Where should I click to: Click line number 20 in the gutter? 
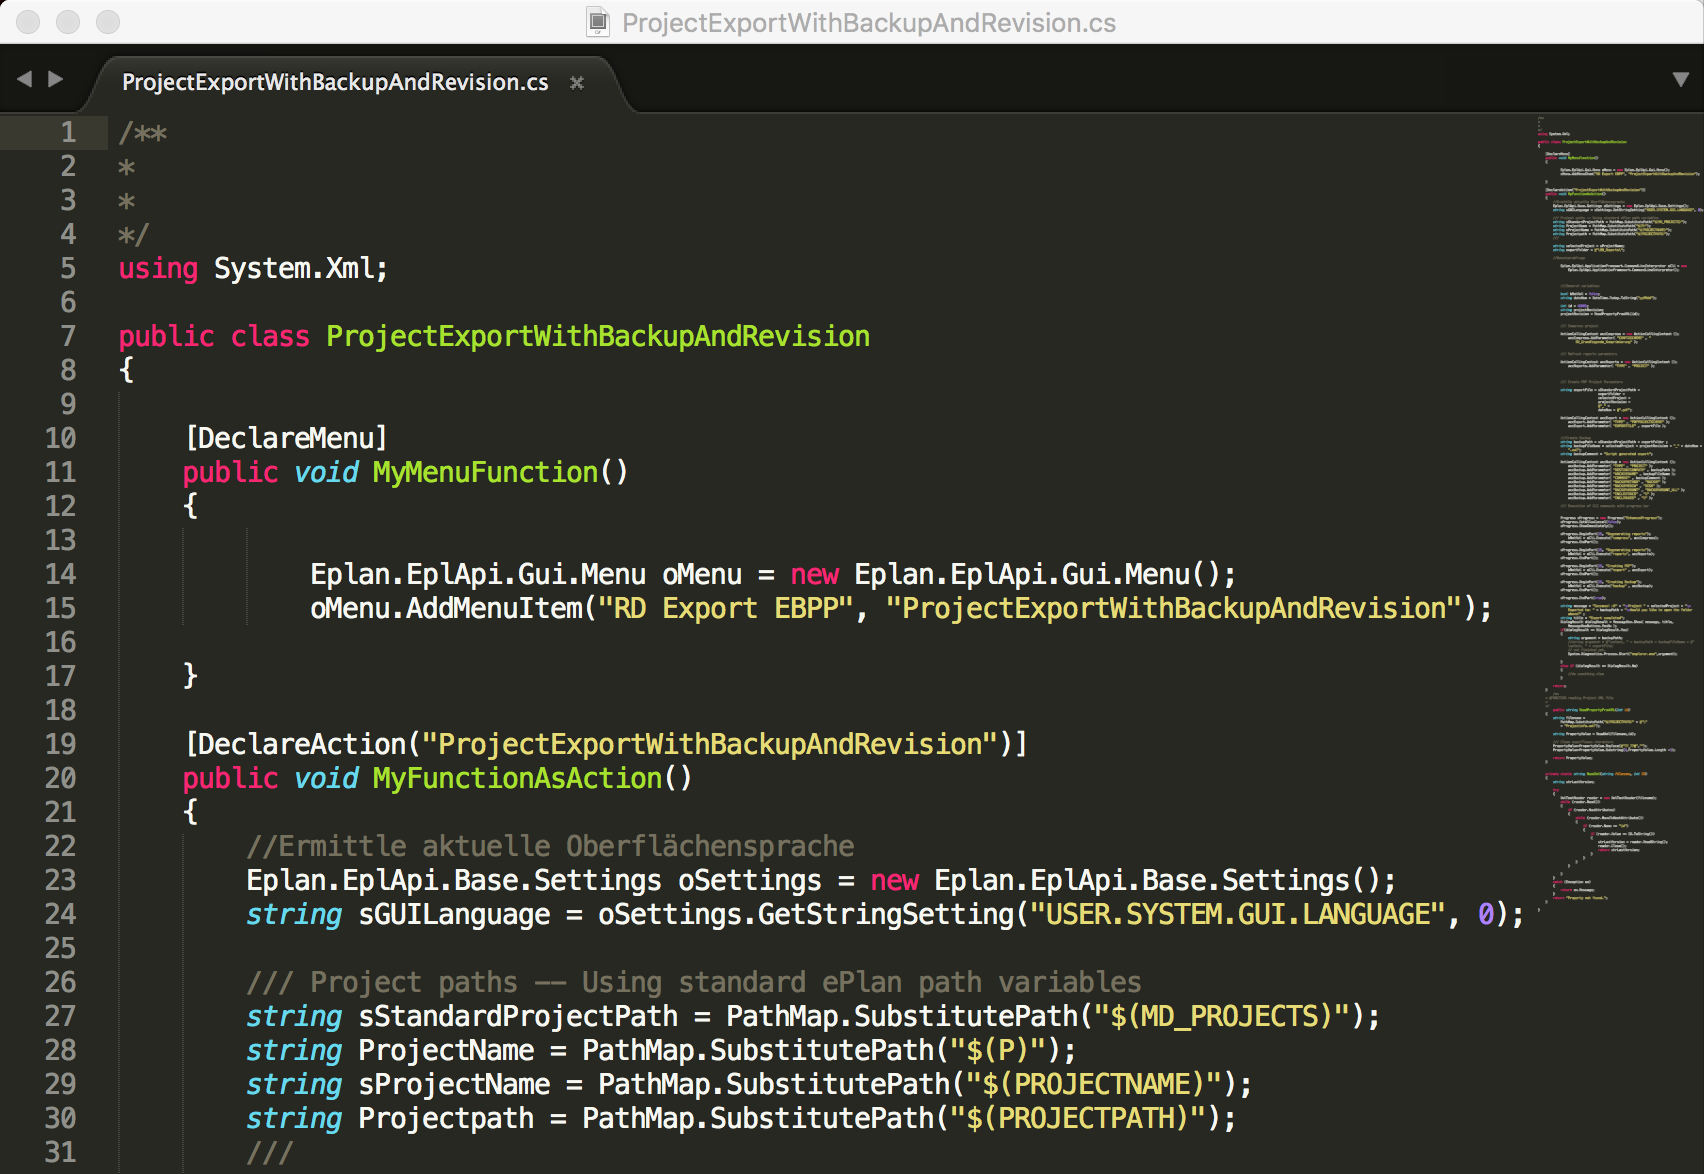(x=60, y=778)
